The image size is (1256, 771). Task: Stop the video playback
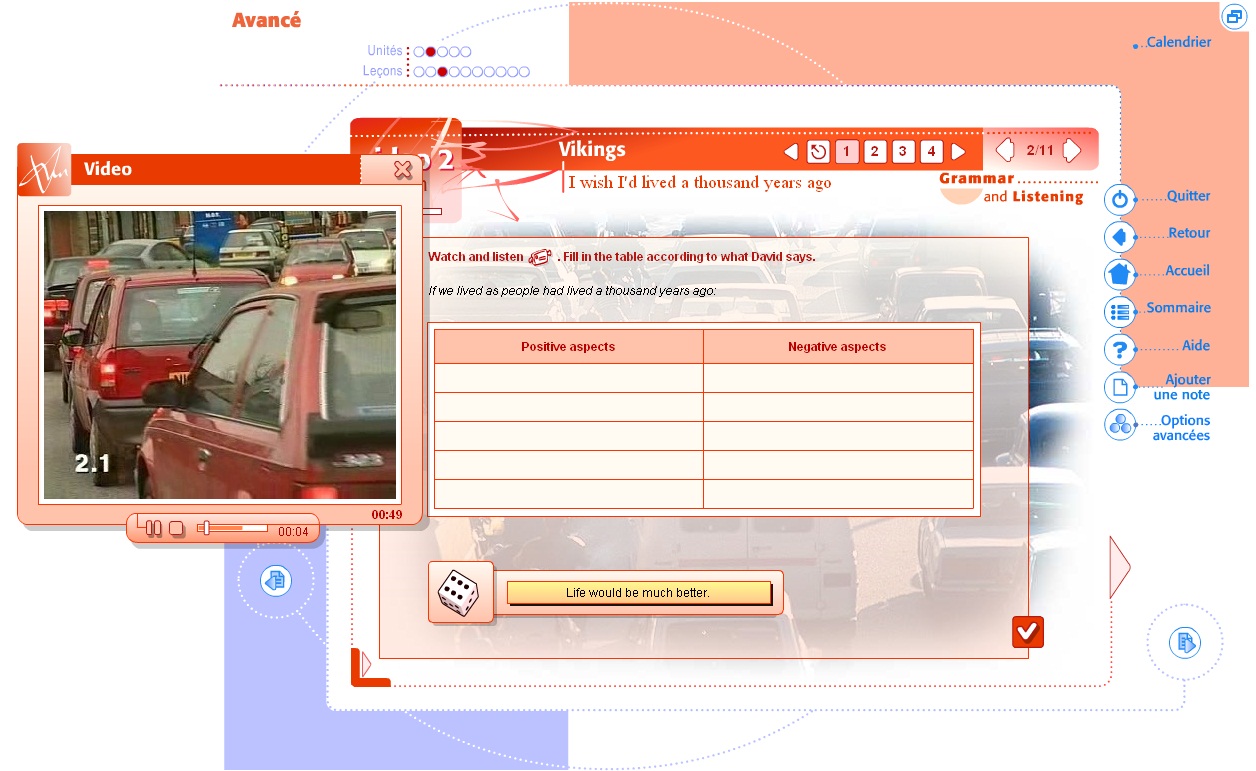point(176,528)
